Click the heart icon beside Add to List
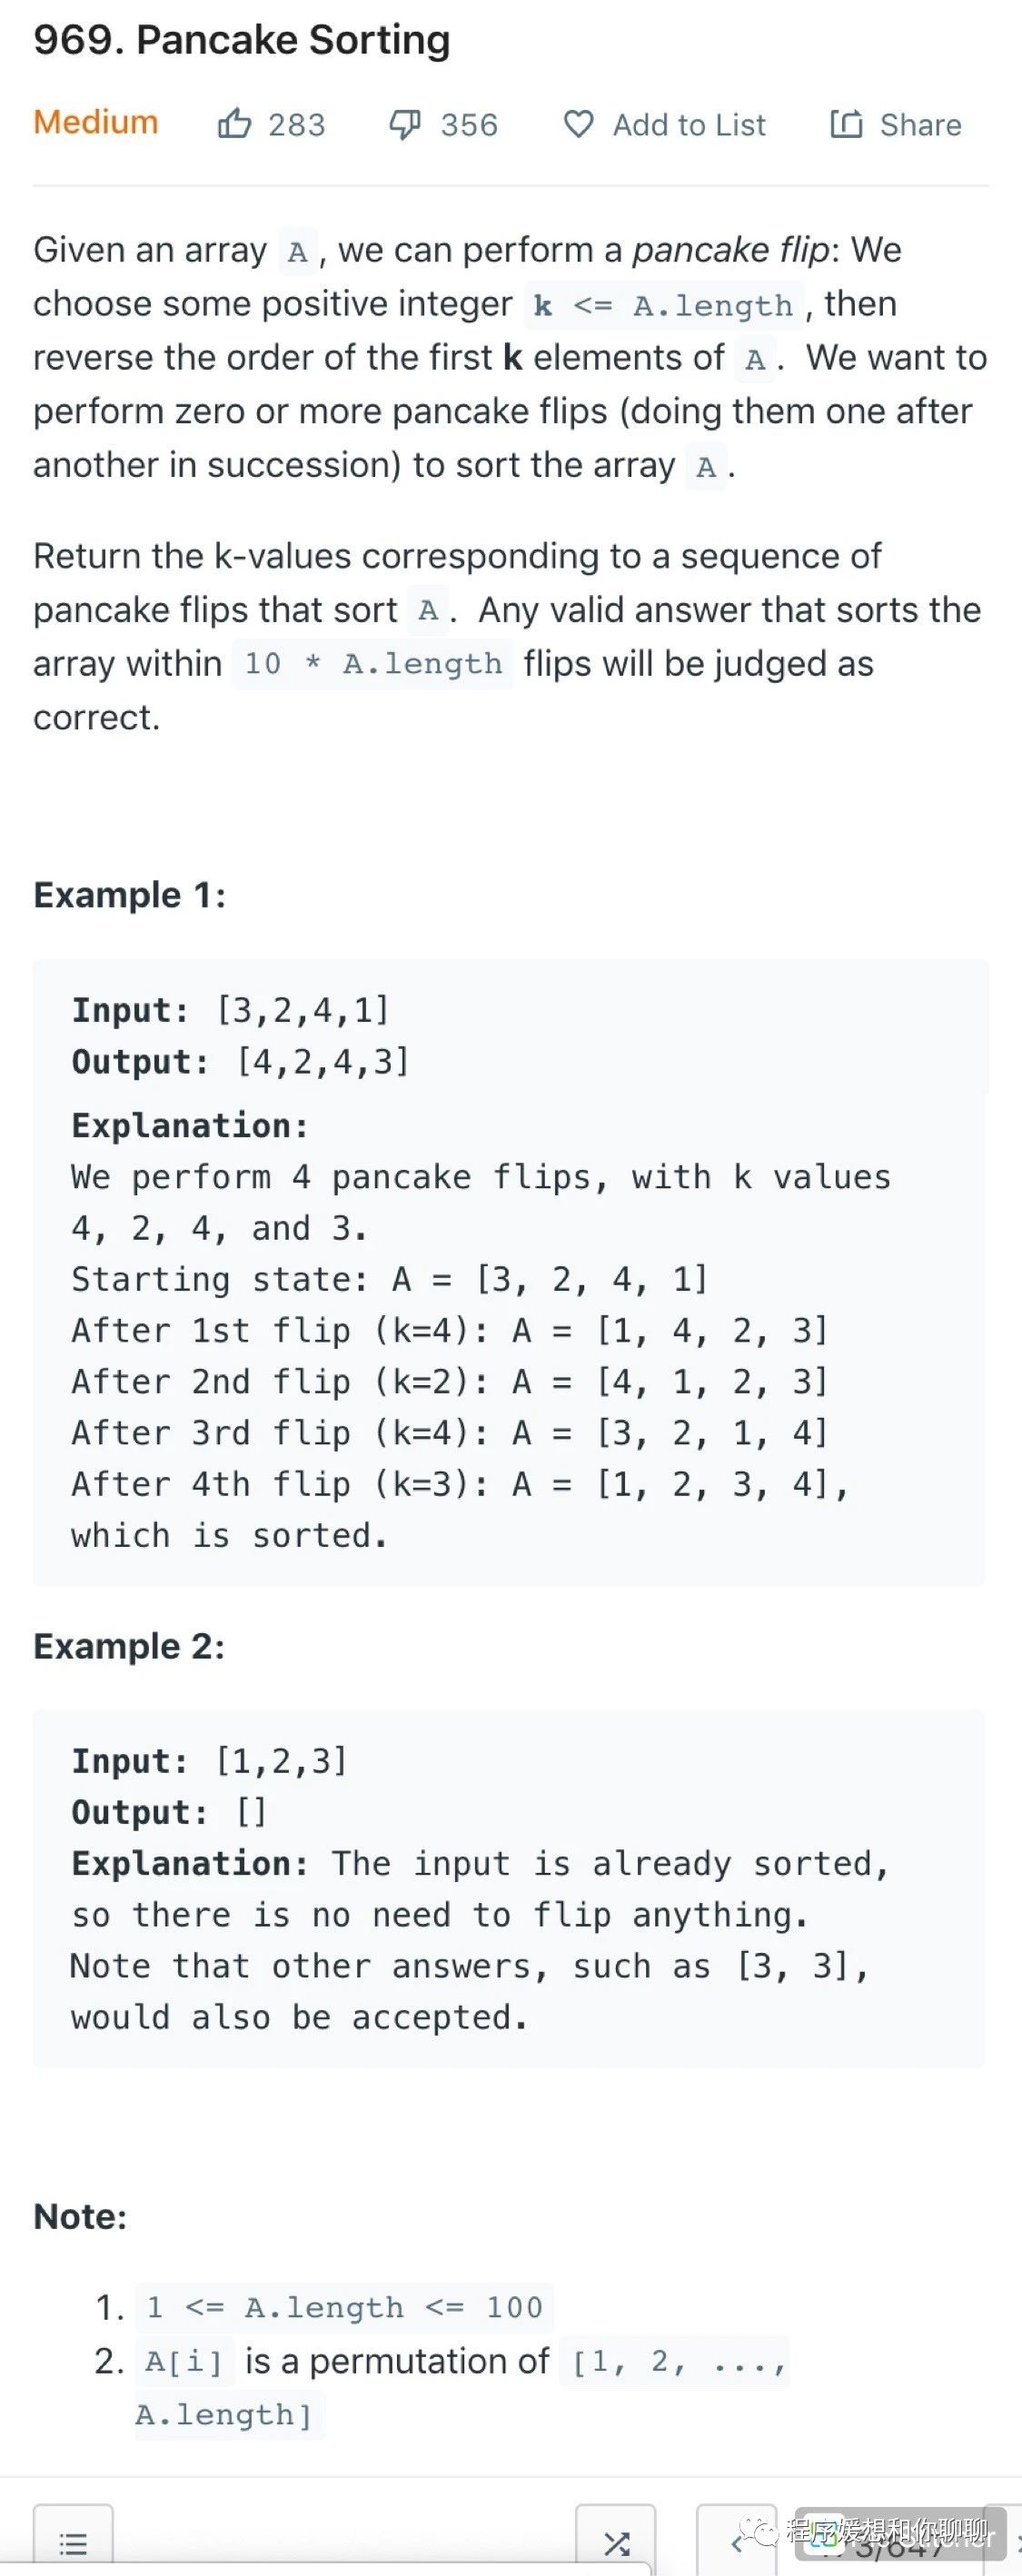Viewport: 1022px width, 2576px height. (578, 124)
